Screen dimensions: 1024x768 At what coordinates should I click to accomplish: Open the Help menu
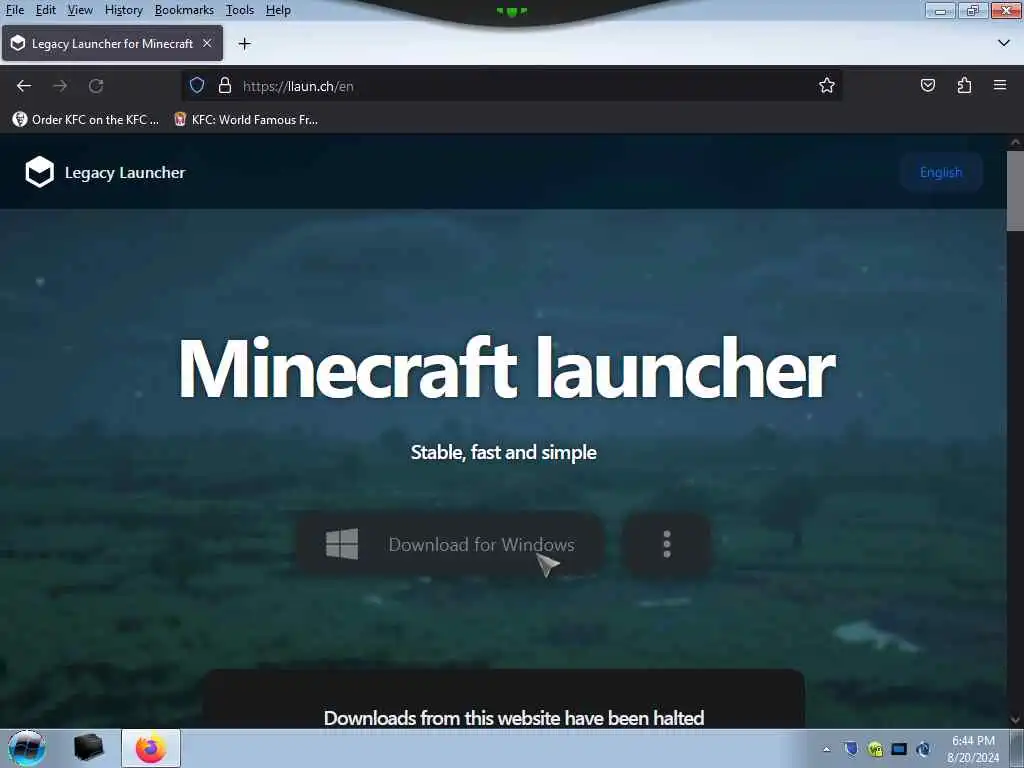point(278,10)
